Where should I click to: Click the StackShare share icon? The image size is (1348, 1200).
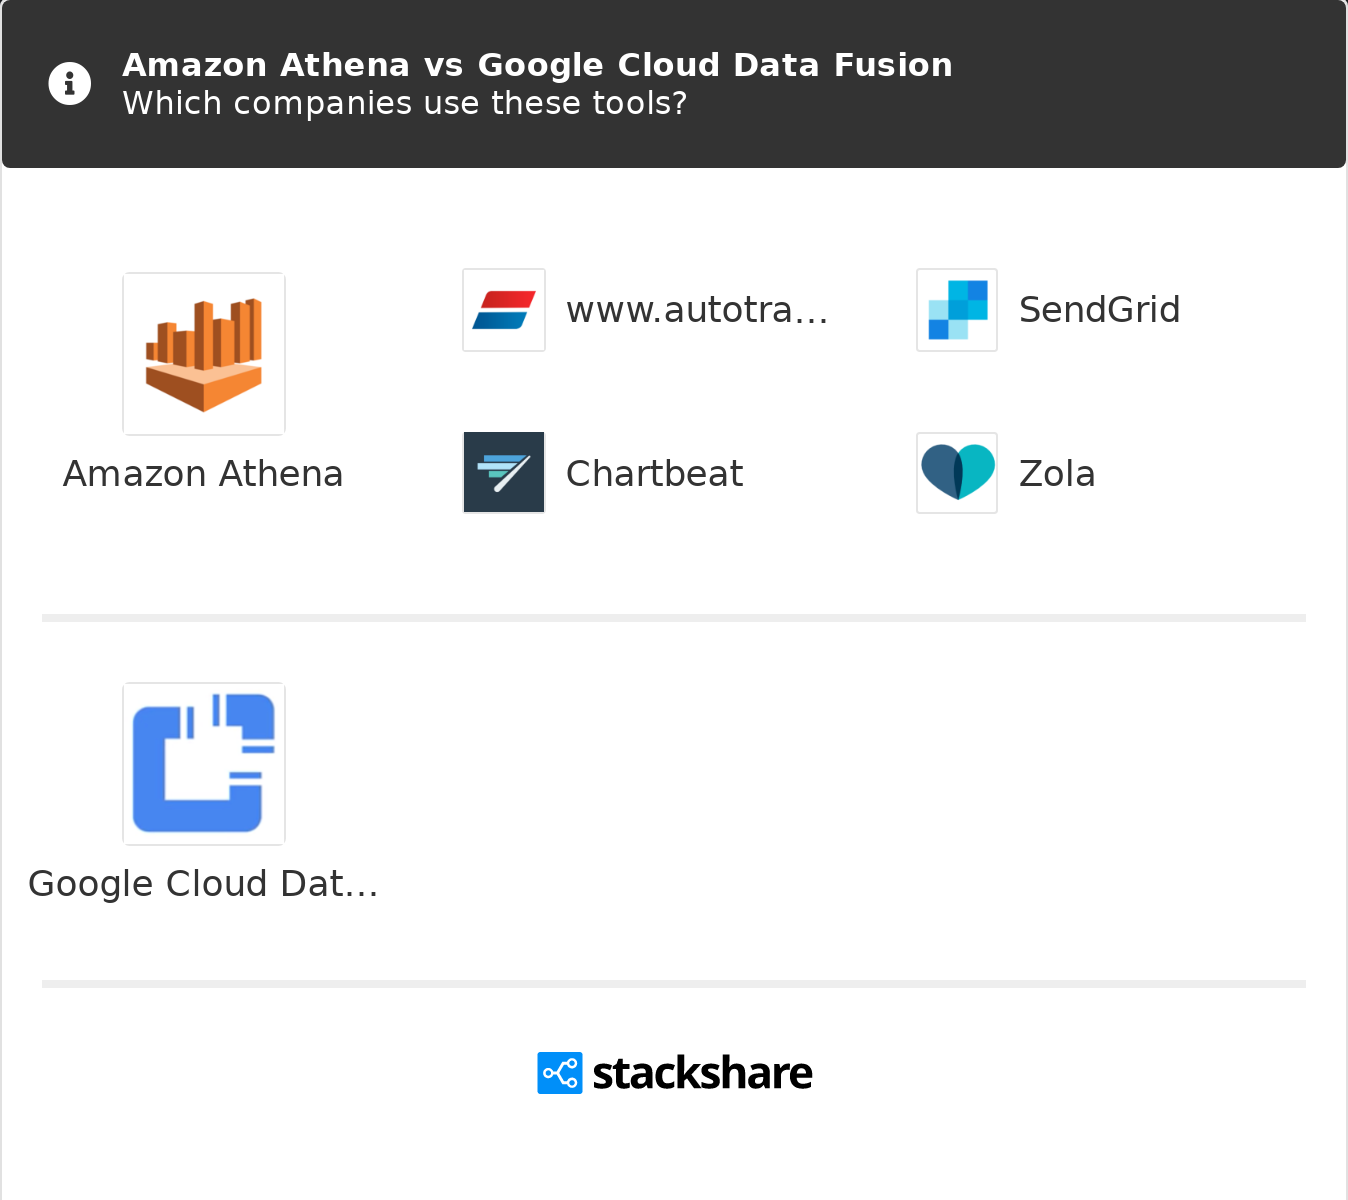point(560,1073)
